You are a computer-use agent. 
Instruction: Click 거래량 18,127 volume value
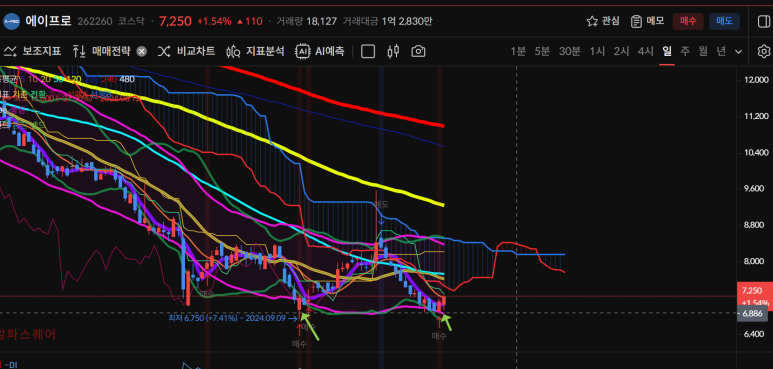coord(321,21)
